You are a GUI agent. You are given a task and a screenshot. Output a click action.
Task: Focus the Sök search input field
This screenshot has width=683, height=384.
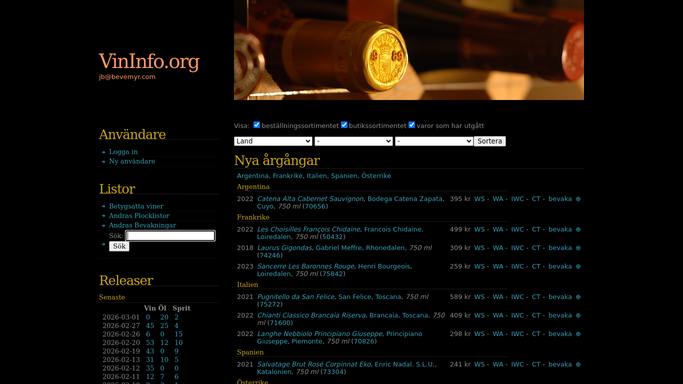(x=170, y=236)
